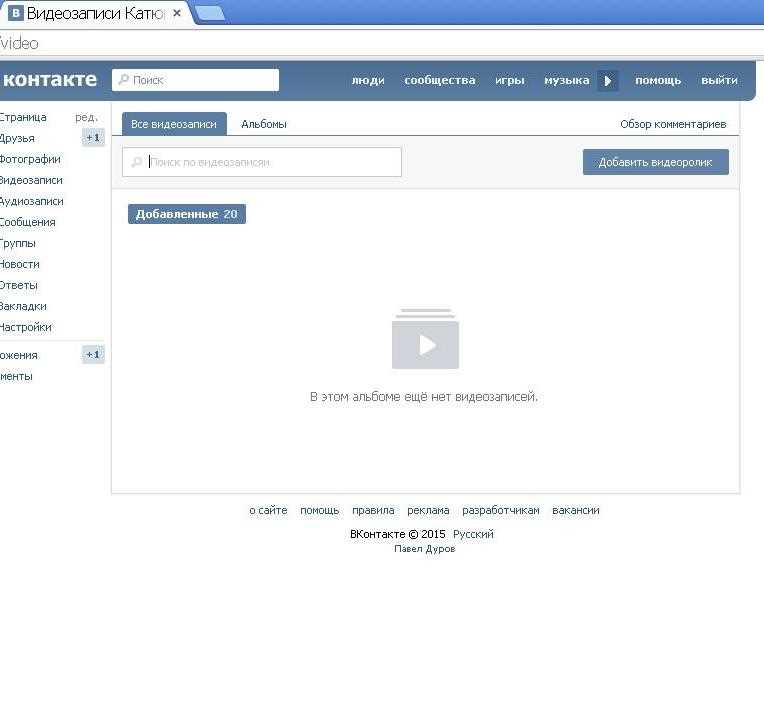Open Видеозаписи in the left sidebar
This screenshot has height=703, width=764.
click(x=31, y=180)
